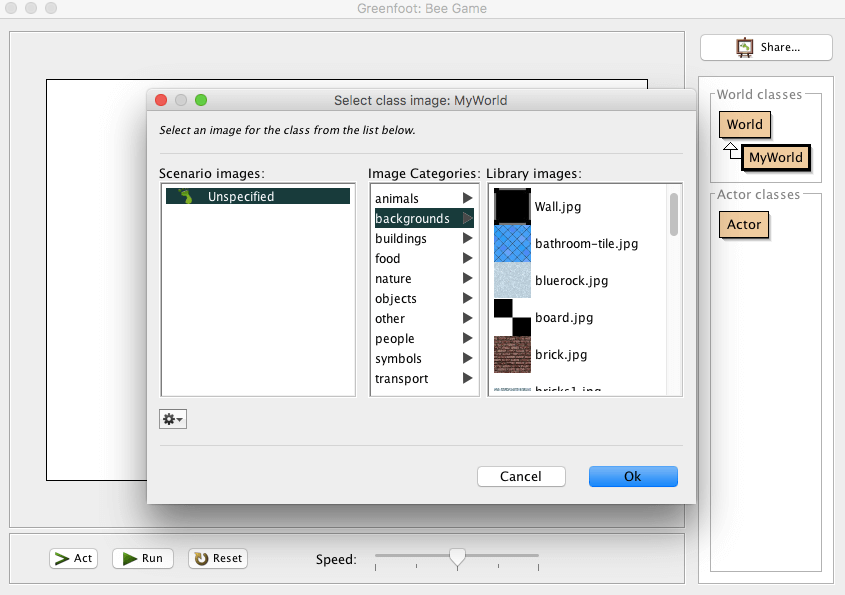Select the bathroom-tile.jpg library image
This screenshot has width=845, height=595.
[512, 243]
